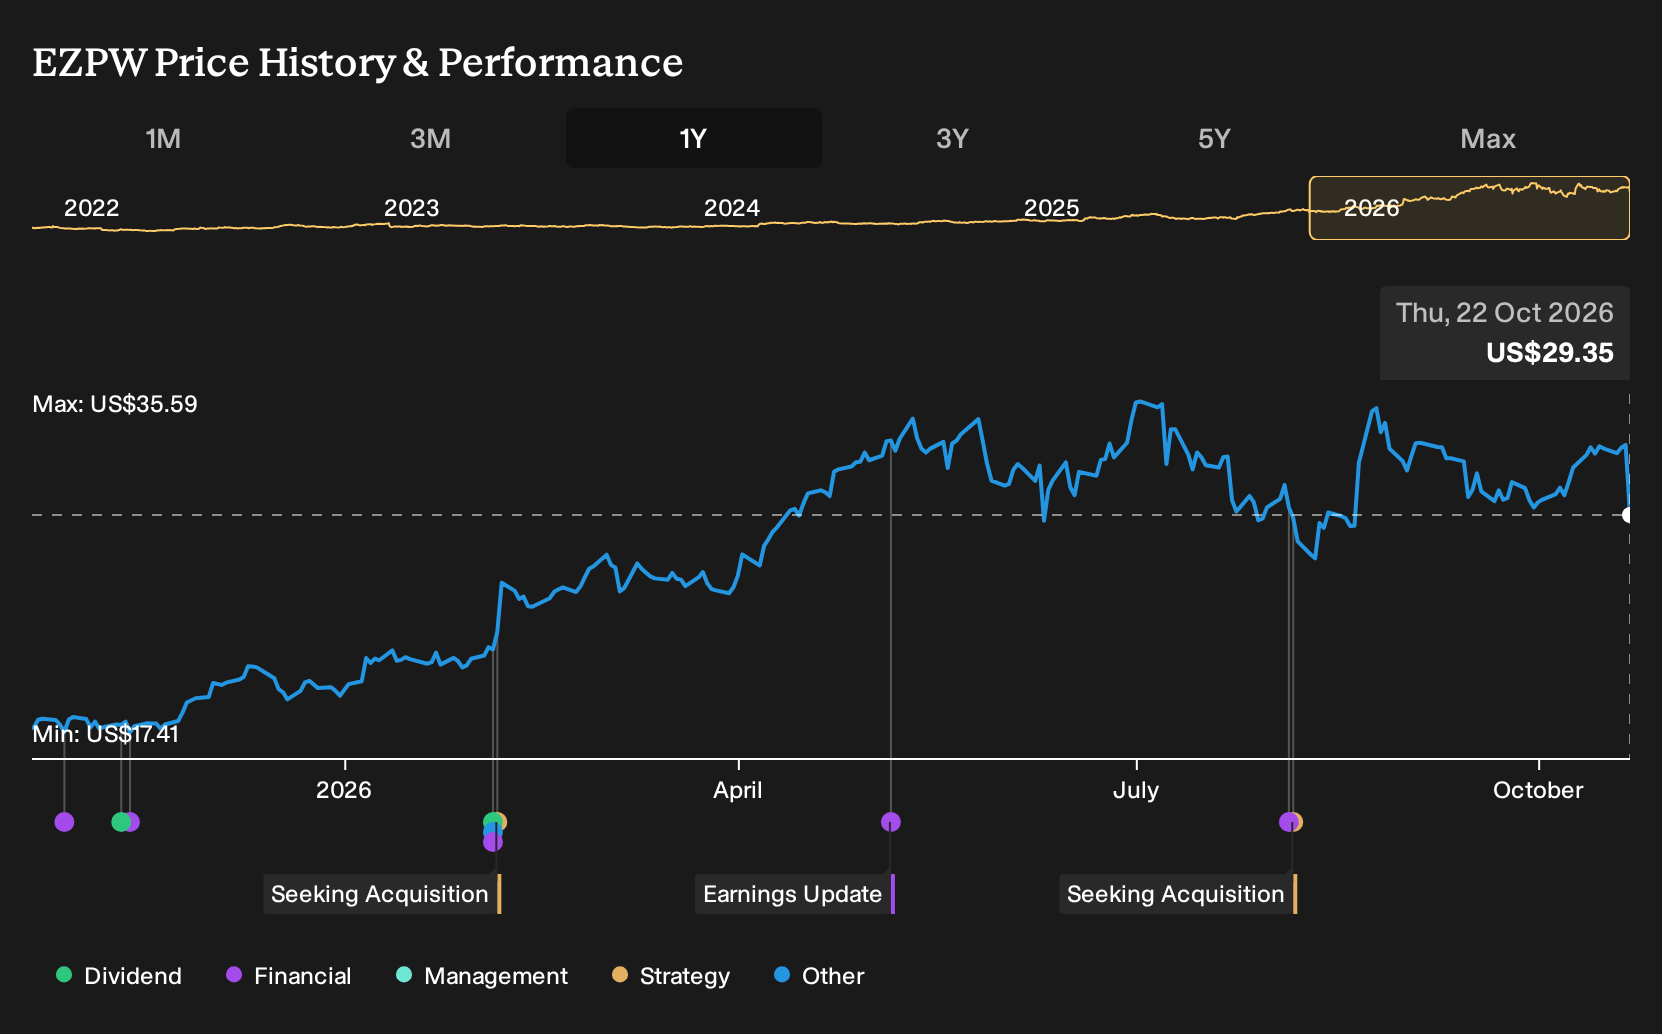Toggle the Financial legend filter
The image size is (1662, 1034).
pos(289,975)
